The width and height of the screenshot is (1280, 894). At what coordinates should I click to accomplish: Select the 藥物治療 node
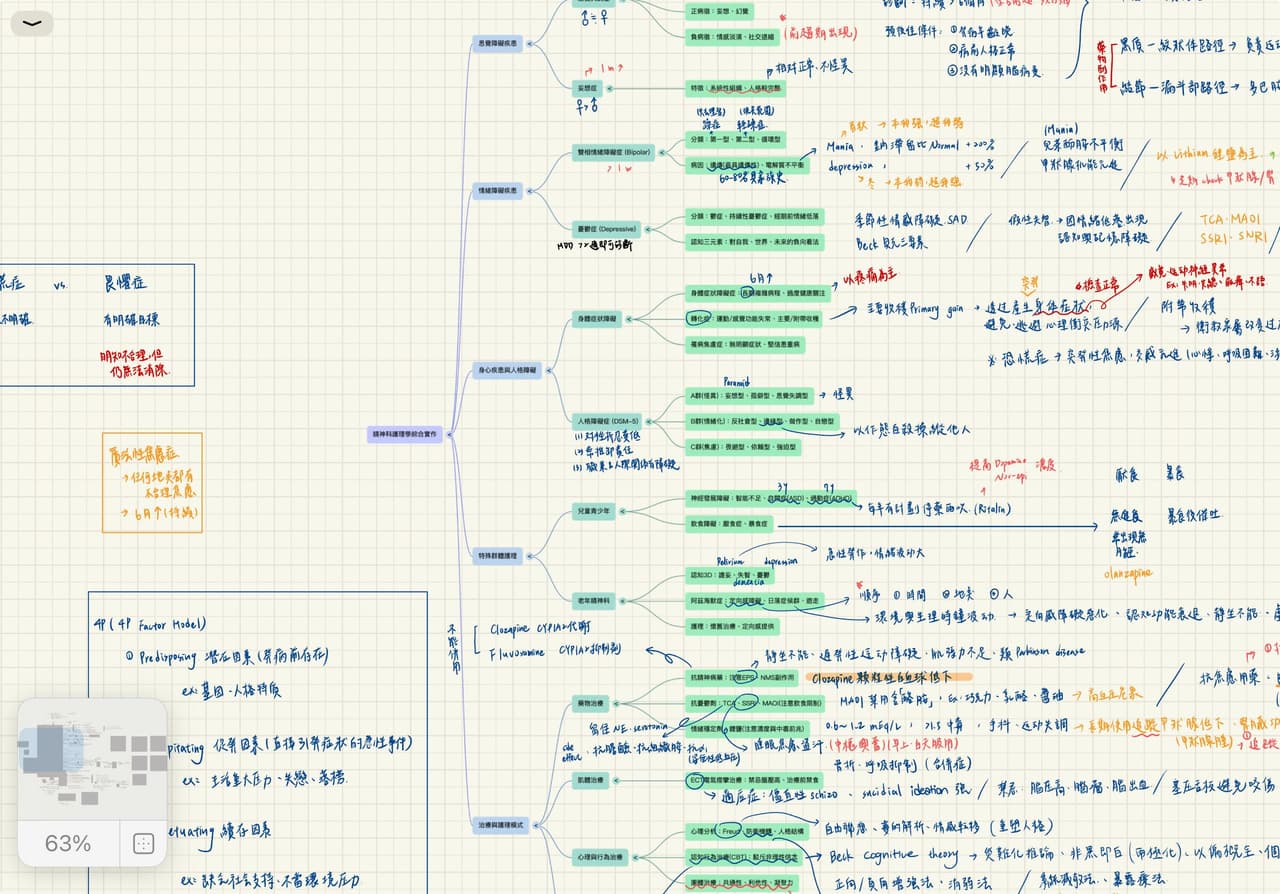click(x=589, y=703)
